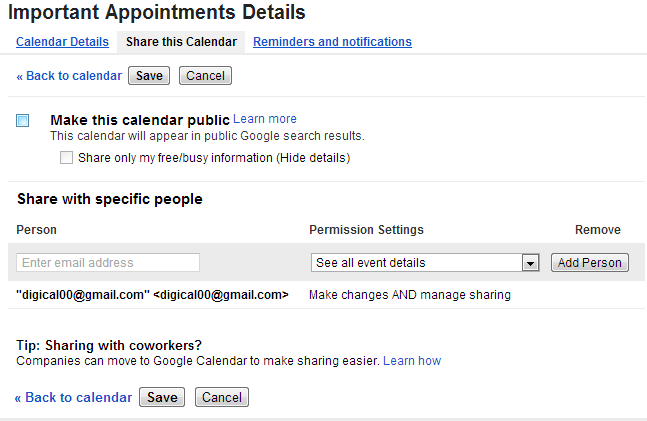
Task: Select the digical00@gmail.com person entry
Action: [152, 295]
